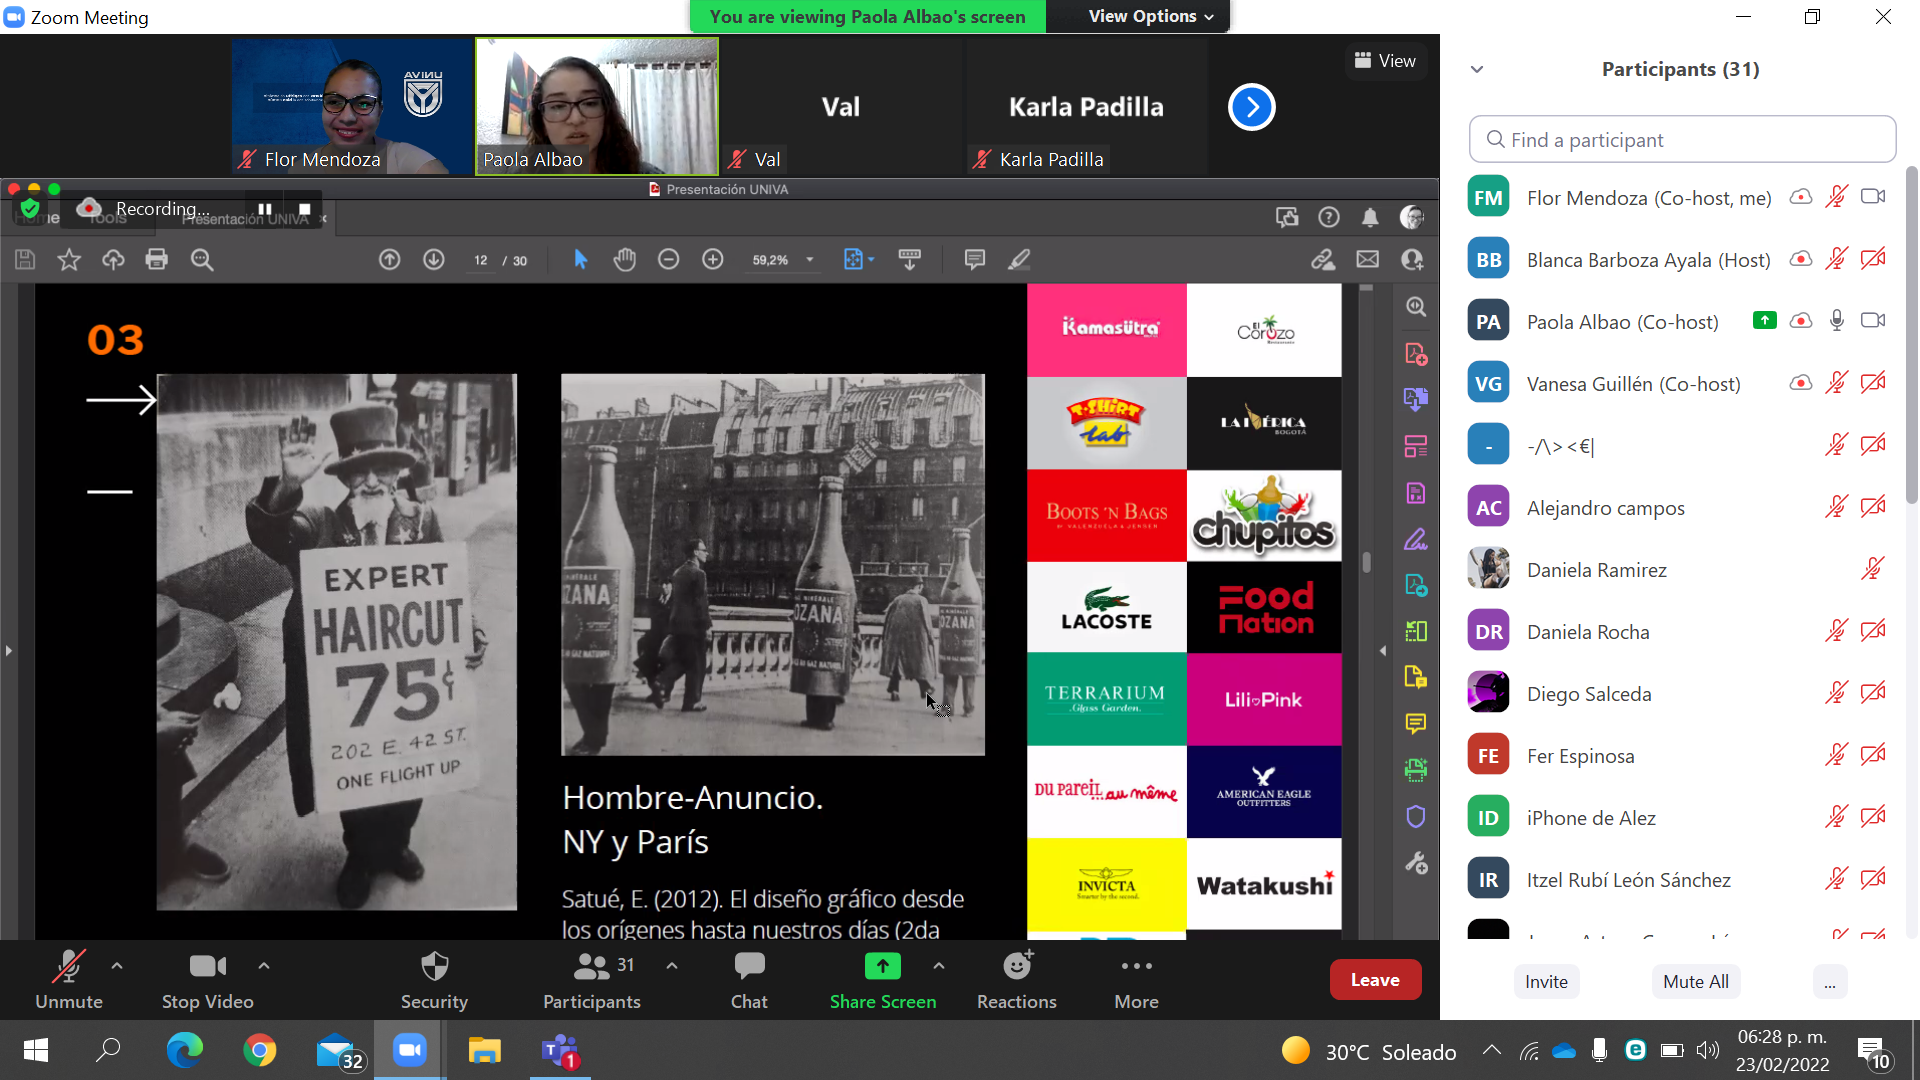Select Flor Mendoza's video thumbnail
This screenshot has height=1080, width=1920.
[352, 107]
